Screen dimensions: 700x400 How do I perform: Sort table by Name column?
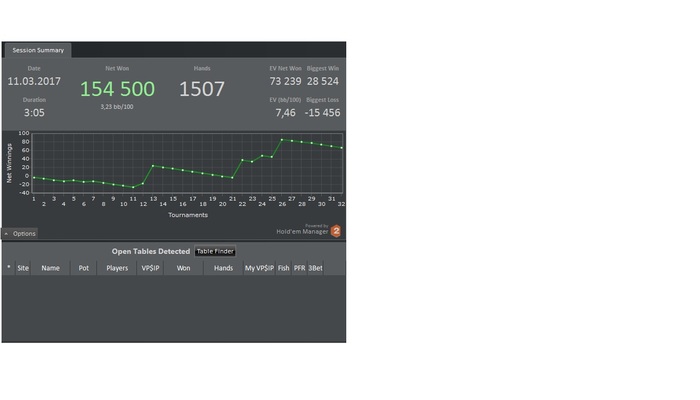pyautogui.click(x=50, y=268)
